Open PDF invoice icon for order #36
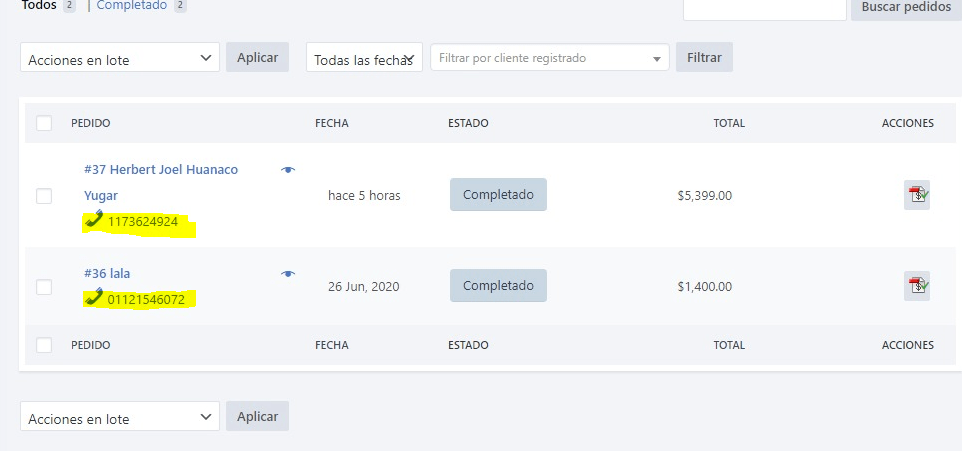Viewport: 962px width, 451px height. click(x=917, y=286)
